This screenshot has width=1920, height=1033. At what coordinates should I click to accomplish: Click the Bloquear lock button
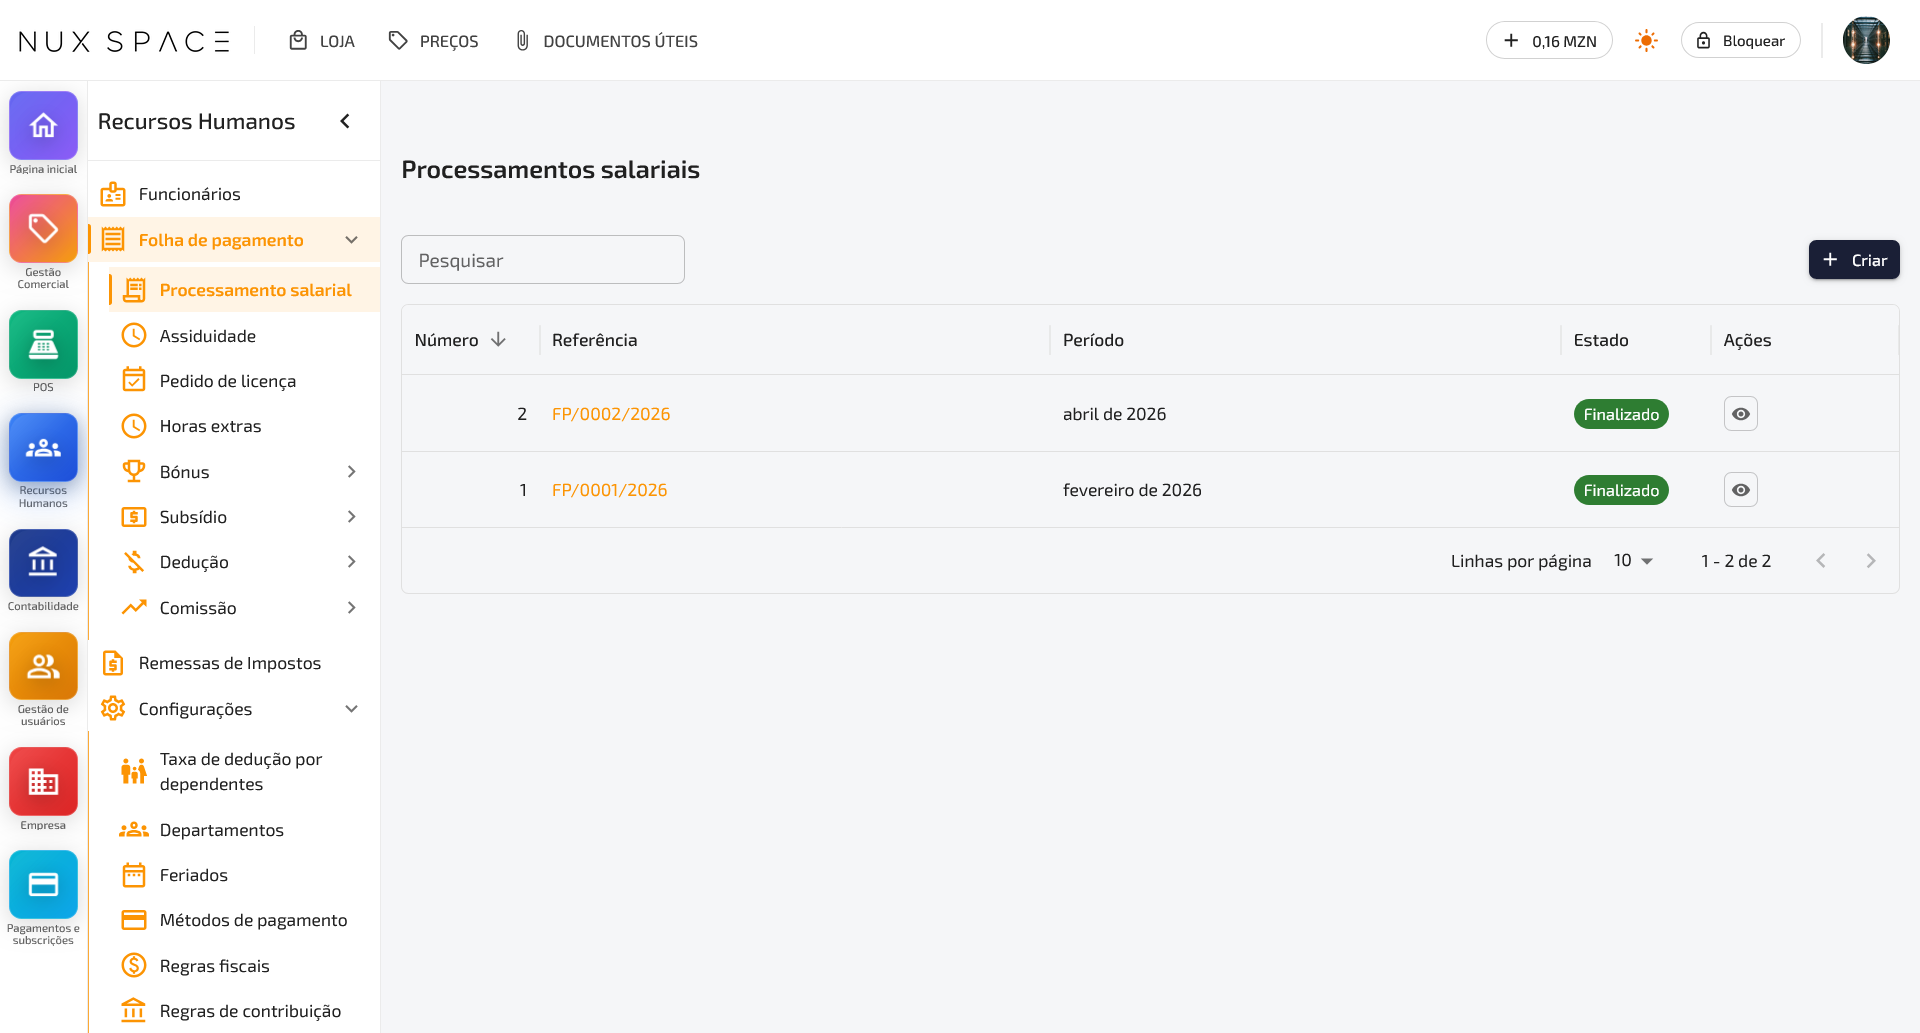pyautogui.click(x=1741, y=41)
